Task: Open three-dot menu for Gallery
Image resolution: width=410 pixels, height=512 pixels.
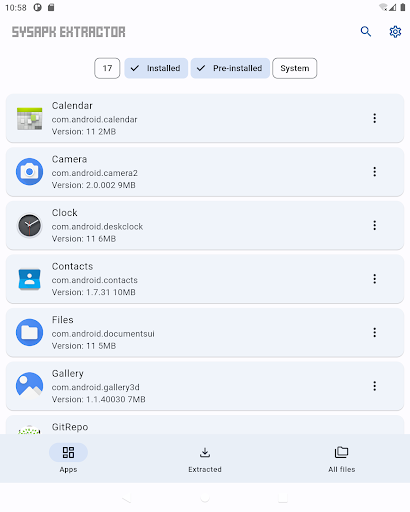Action: point(375,386)
